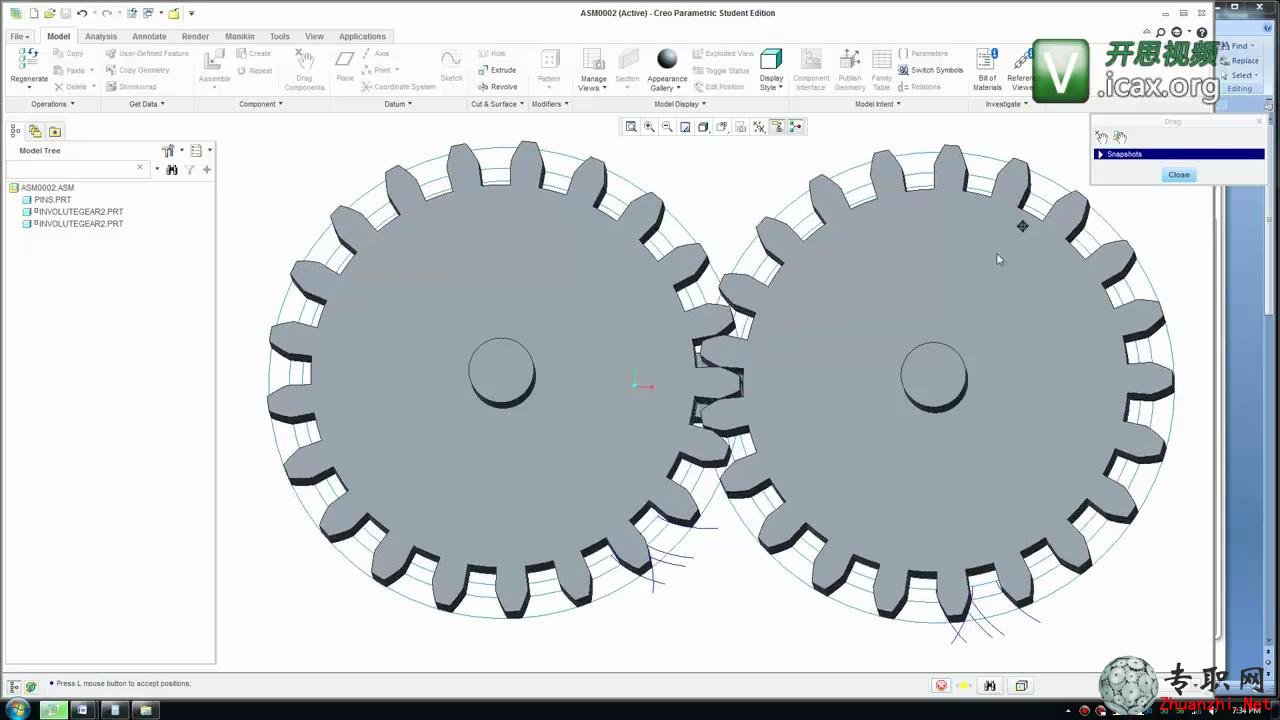Switch to the Analysis tab
Viewport: 1280px width, 720px height.
(x=101, y=36)
